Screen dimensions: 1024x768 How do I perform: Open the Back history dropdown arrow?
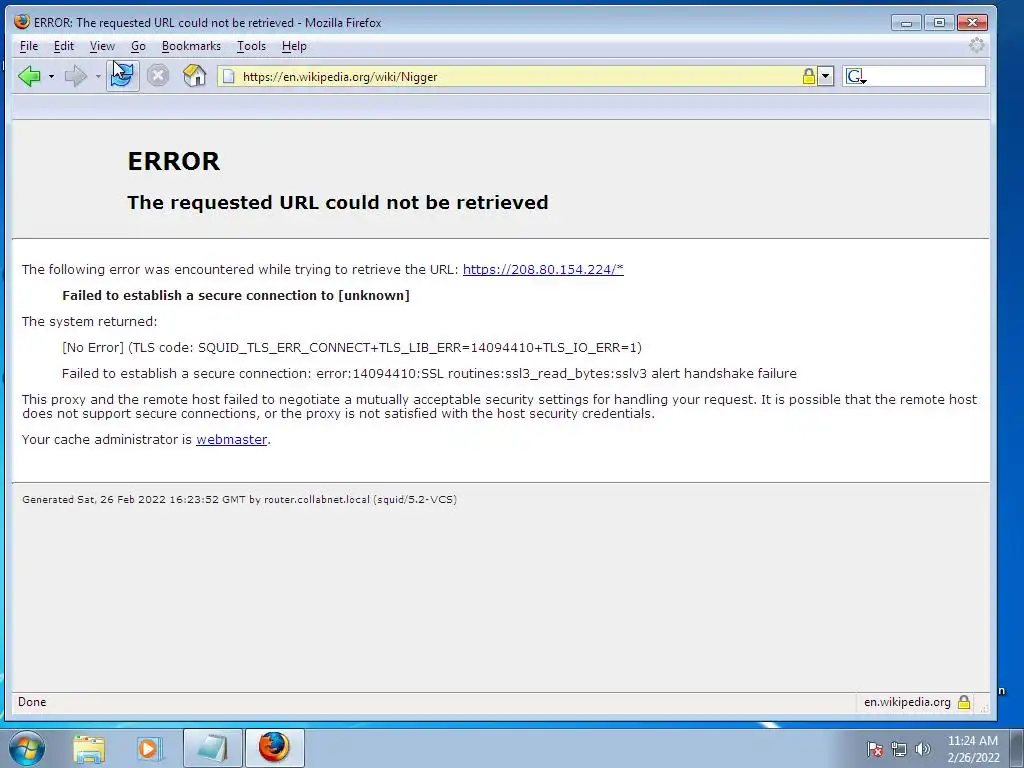(51, 76)
